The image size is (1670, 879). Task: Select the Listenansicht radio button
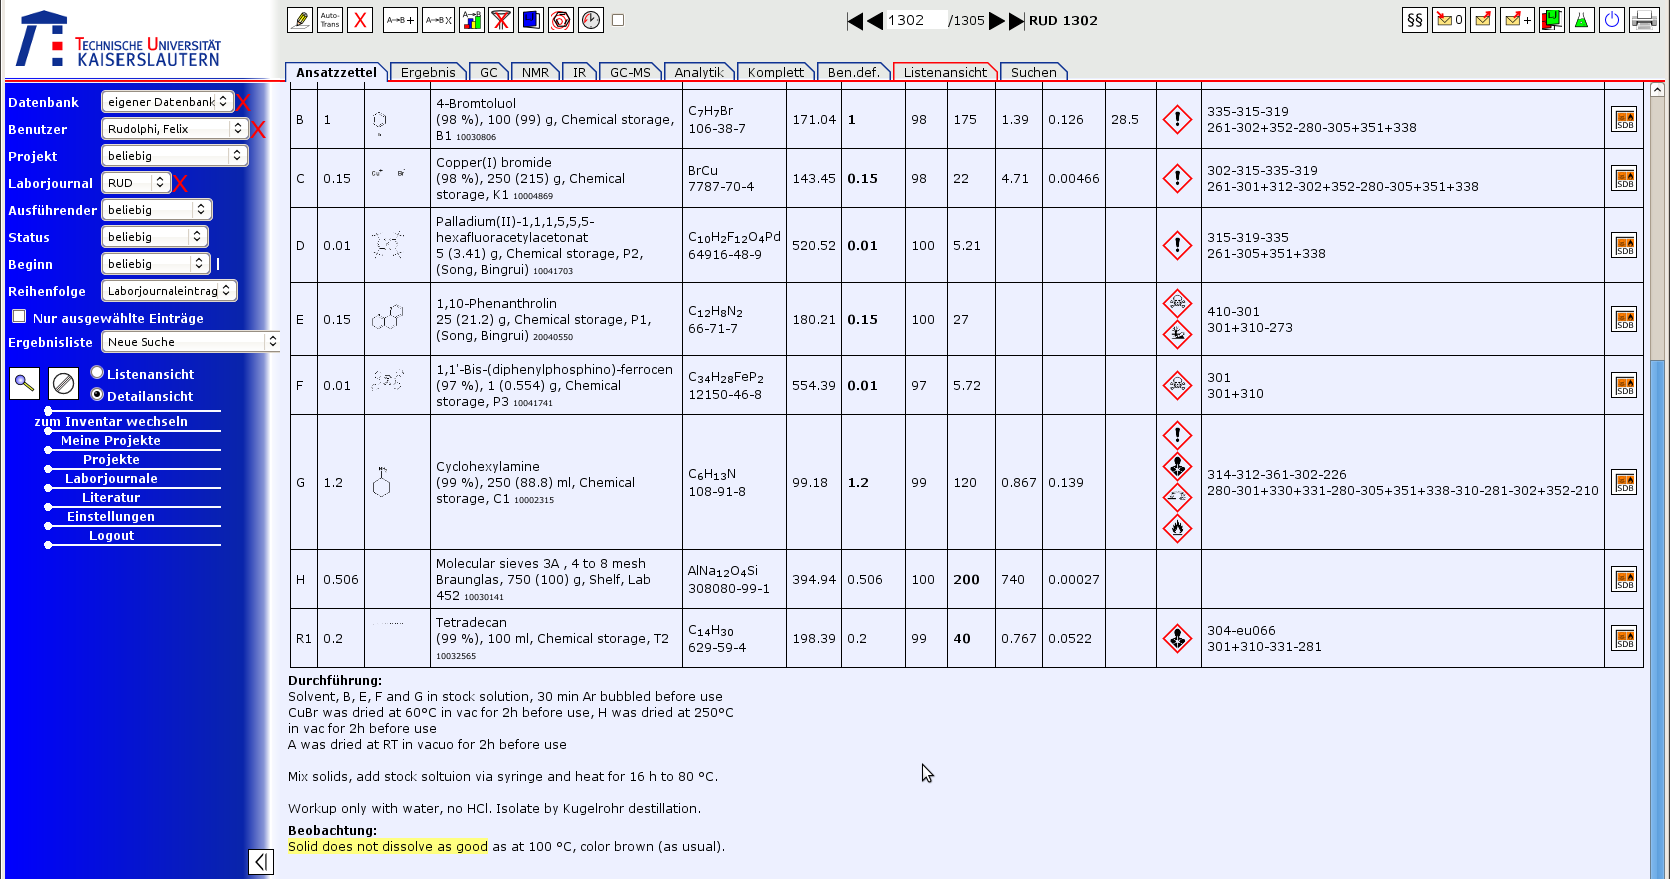[x=97, y=373]
